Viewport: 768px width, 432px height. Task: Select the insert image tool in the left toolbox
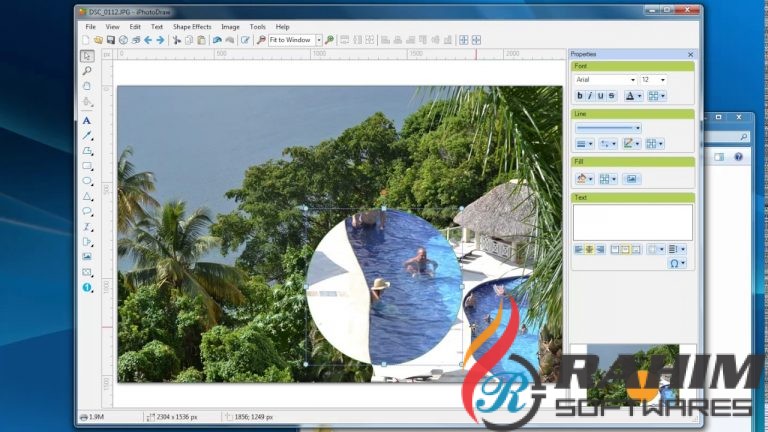click(x=87, y=257)
